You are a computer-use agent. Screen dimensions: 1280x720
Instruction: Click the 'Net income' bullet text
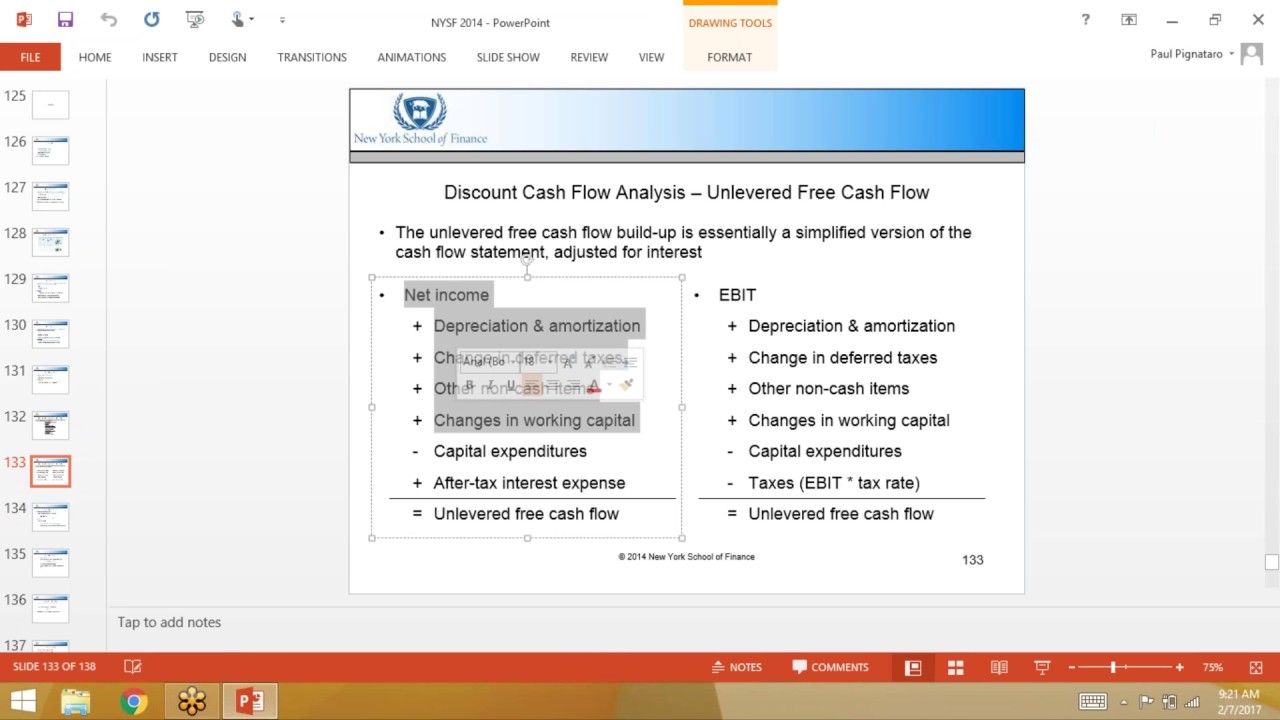pyautogui.click(x=446, y=295)
